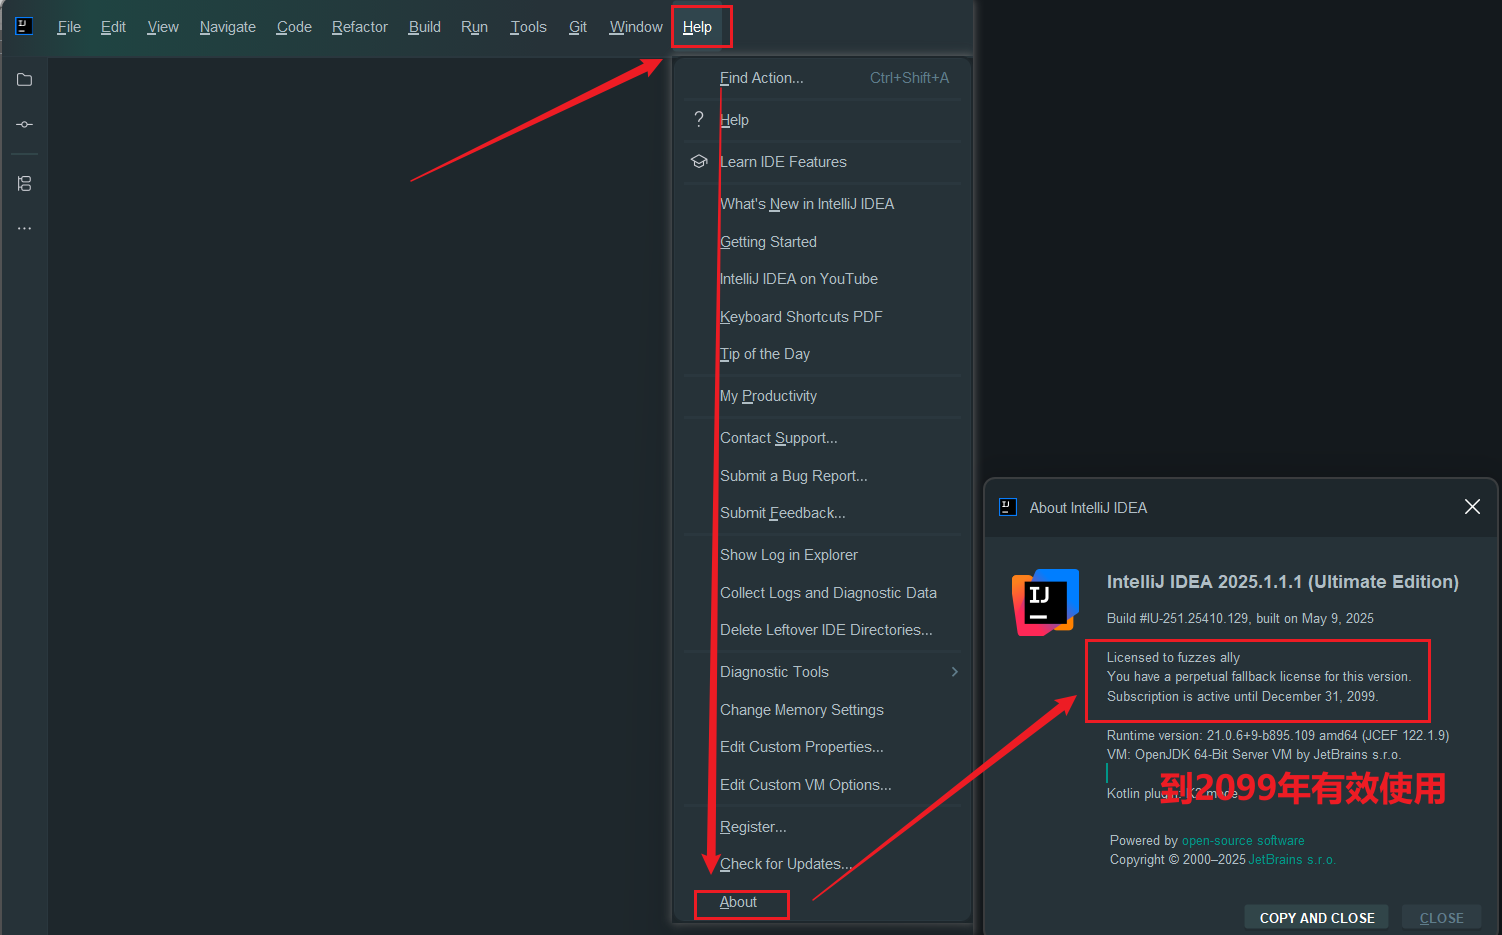Open the Navigate menu
The image size is (1502, 935).
pyautogui.click(x=228, y=27)
